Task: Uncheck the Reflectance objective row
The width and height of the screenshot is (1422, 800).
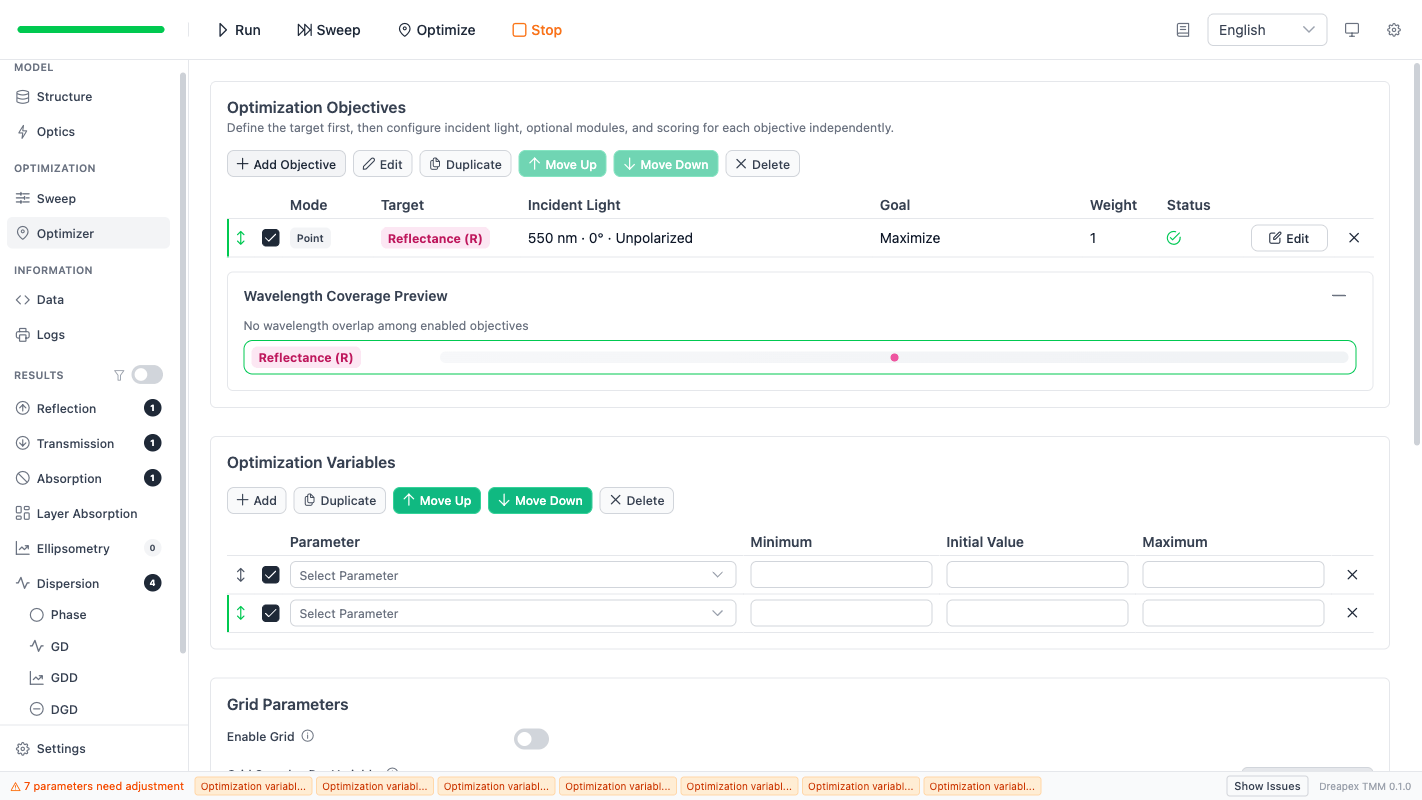Action: tap(270, 238)
